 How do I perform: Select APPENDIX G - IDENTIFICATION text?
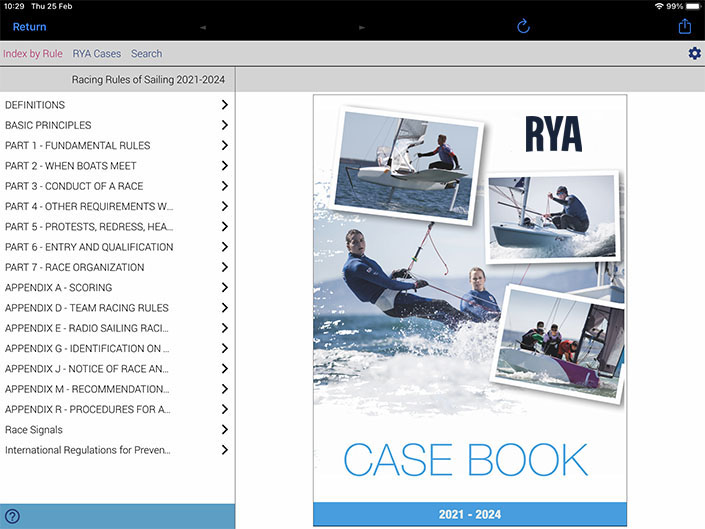[x=87, y=348]
